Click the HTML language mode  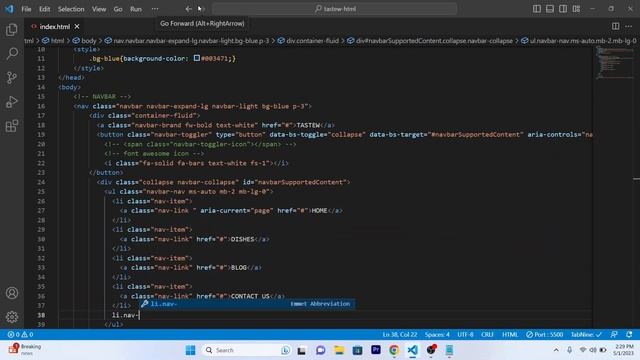510,334
